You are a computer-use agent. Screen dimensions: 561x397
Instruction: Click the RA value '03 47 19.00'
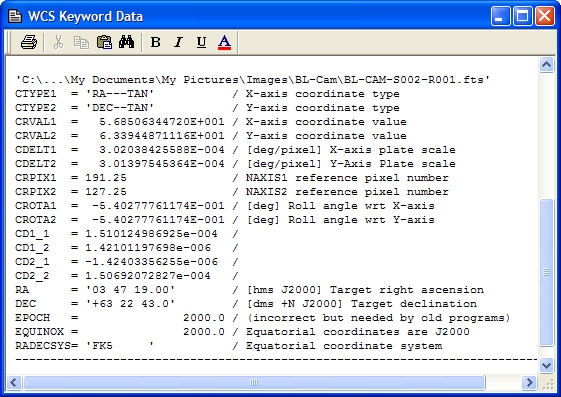[130, 289]
